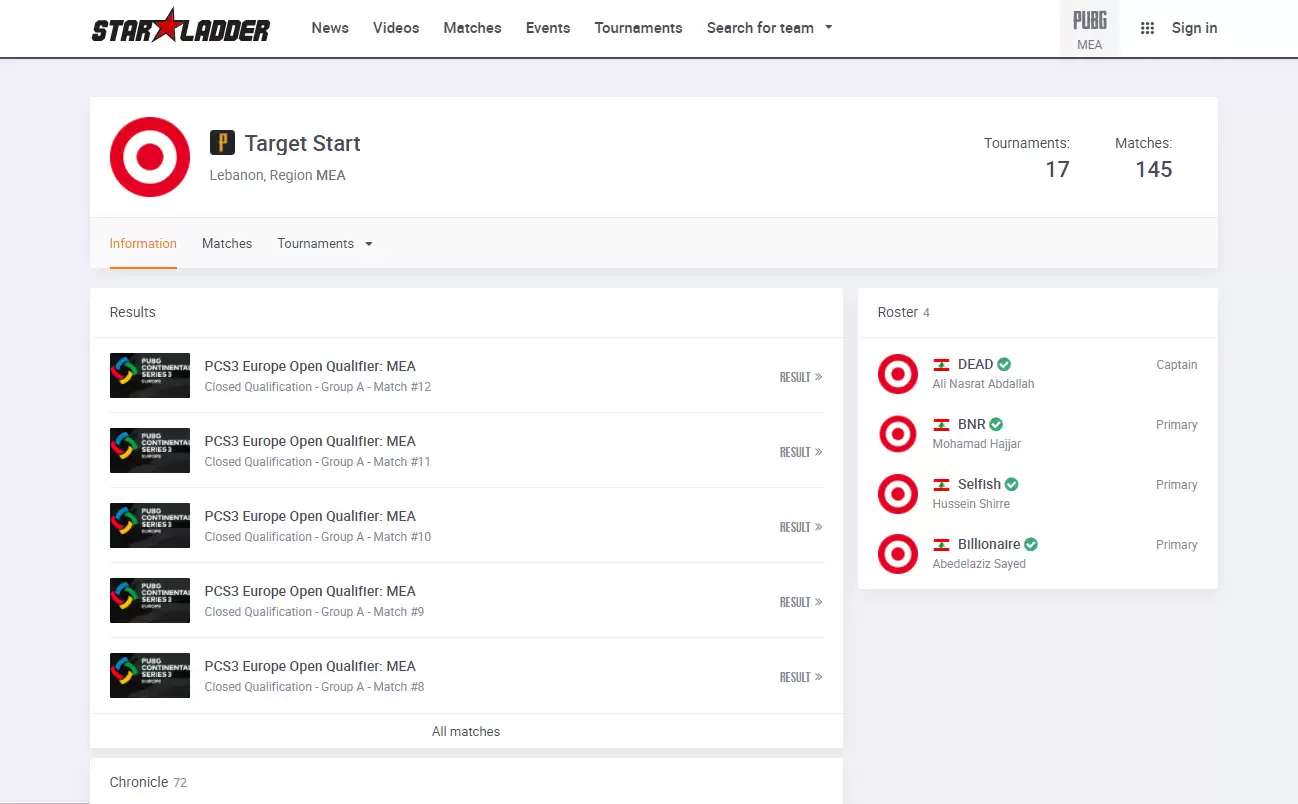Click the Target Start team logo
The image size is (1298, 804).
click(x=150, y=157)
